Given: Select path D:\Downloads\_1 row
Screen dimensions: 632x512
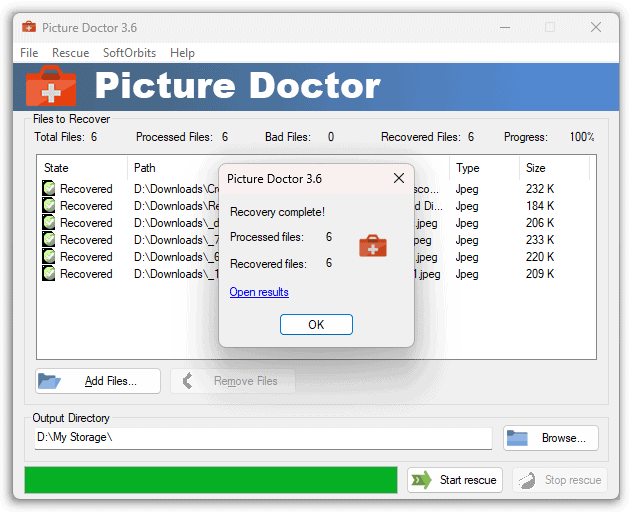Looking at the screenshot, I should 176,274.
